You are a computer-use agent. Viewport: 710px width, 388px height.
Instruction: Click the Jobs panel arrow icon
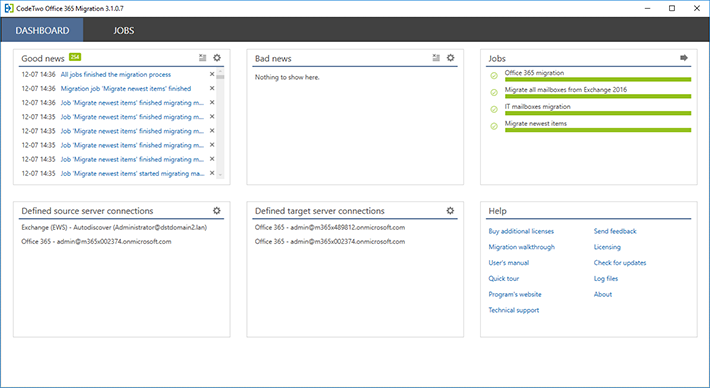[684, 58]
